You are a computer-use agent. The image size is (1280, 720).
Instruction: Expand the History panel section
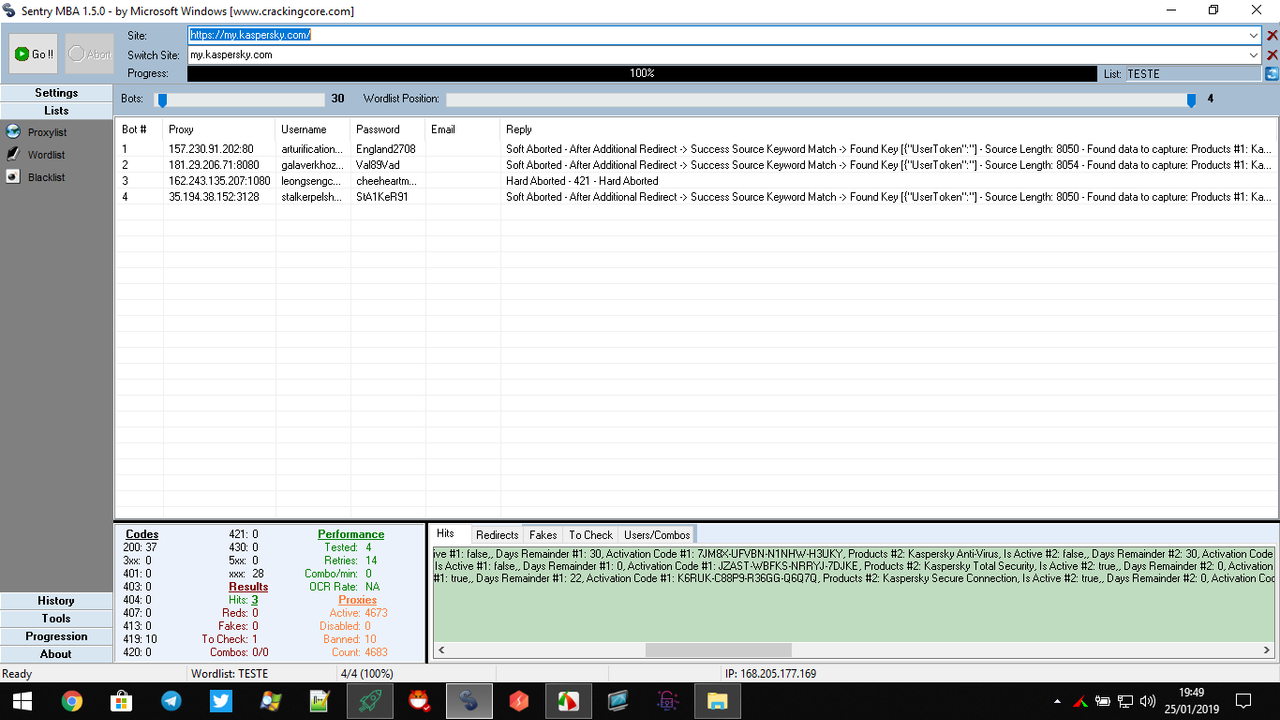56,601
